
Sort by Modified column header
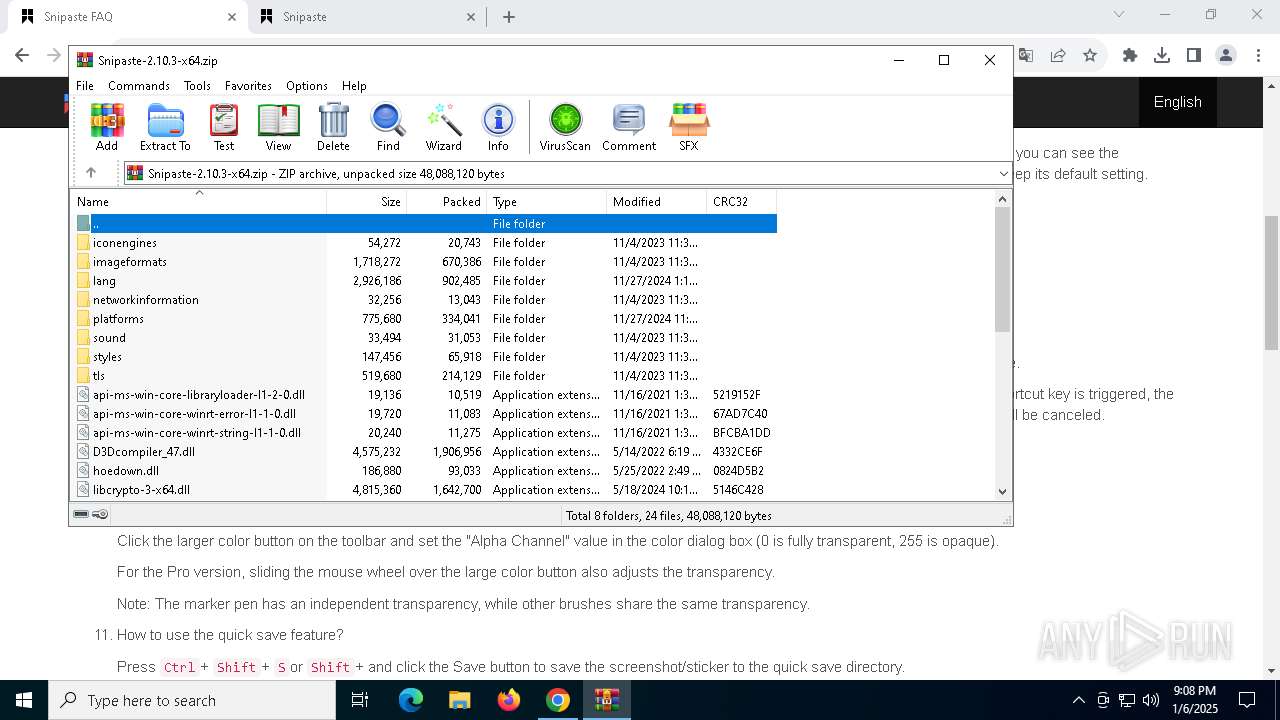pyautogui.click(x=657, y=201)
